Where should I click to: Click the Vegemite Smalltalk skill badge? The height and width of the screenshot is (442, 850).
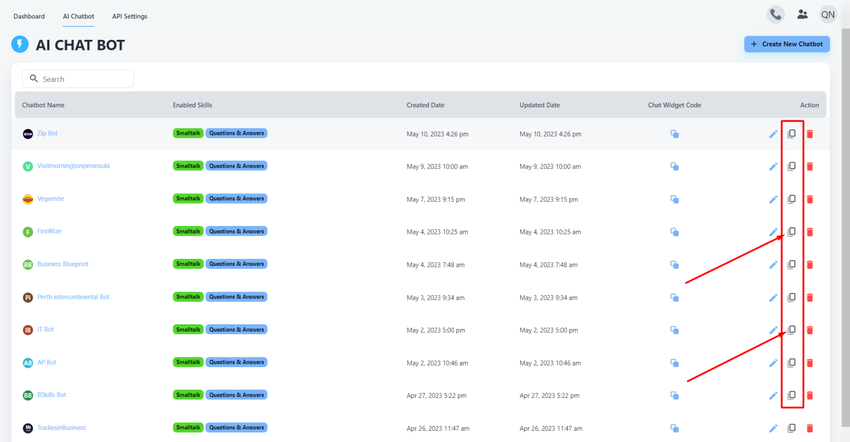coord(188,199)
